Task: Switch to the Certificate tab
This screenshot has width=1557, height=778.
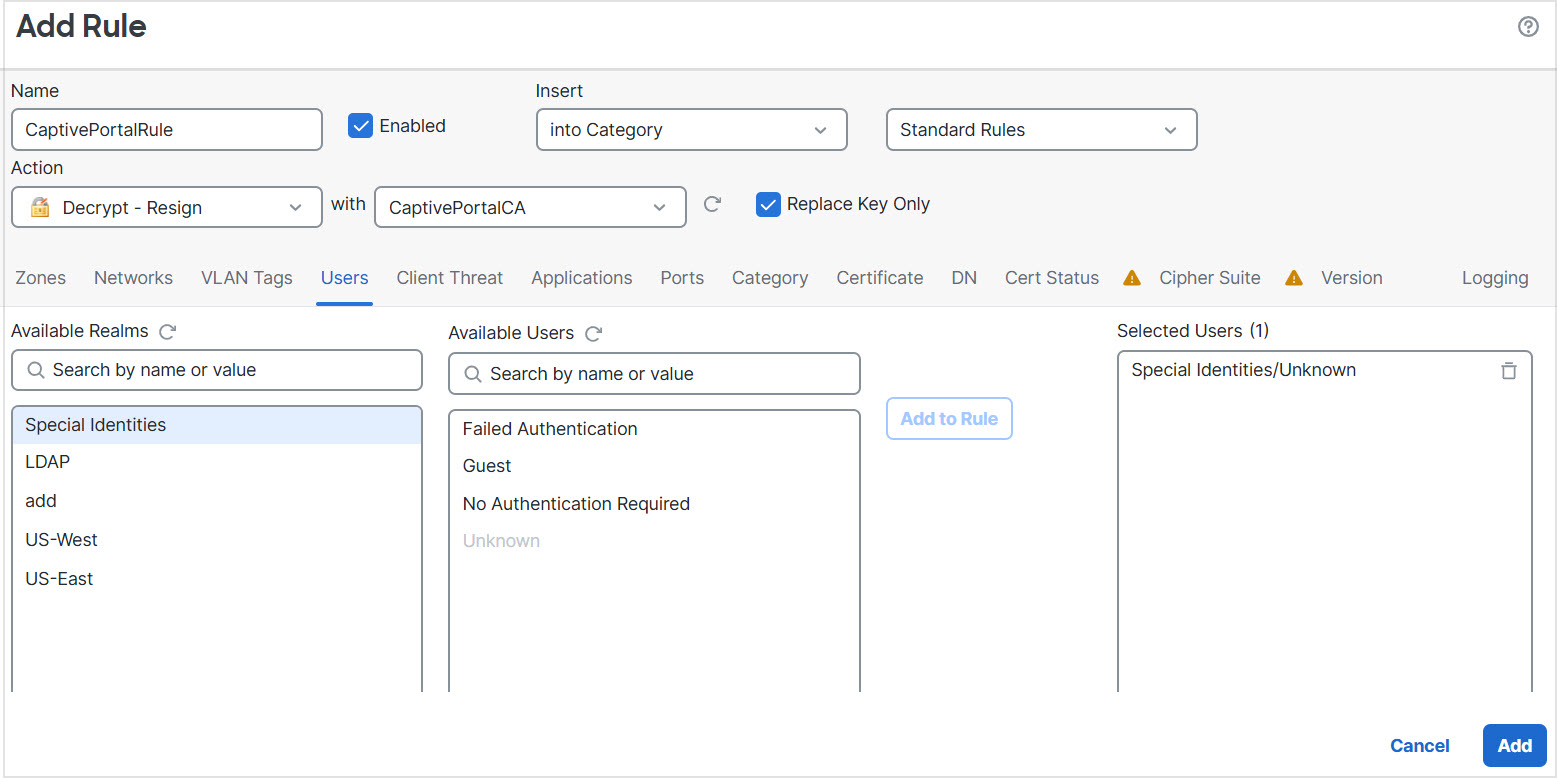Action: pyautogui.click(x=879, y=277)
